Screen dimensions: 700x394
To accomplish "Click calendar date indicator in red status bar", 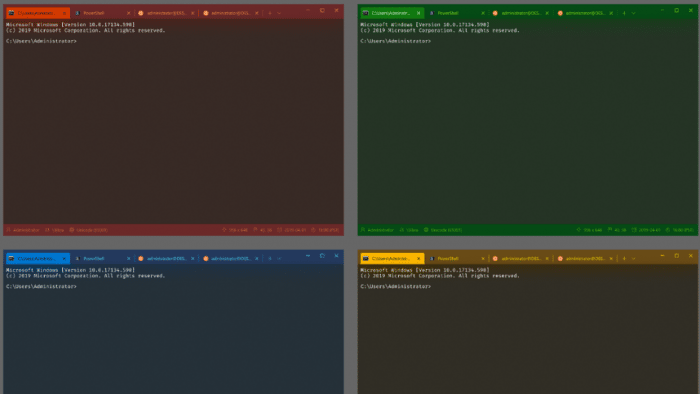I will coord(292,230).
